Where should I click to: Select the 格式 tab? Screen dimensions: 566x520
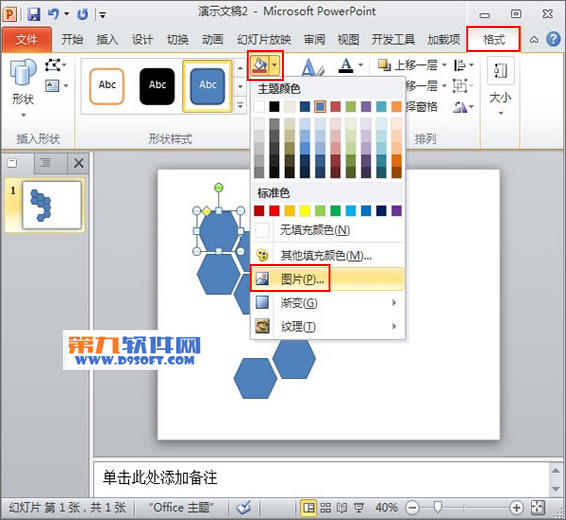[493, 39]
